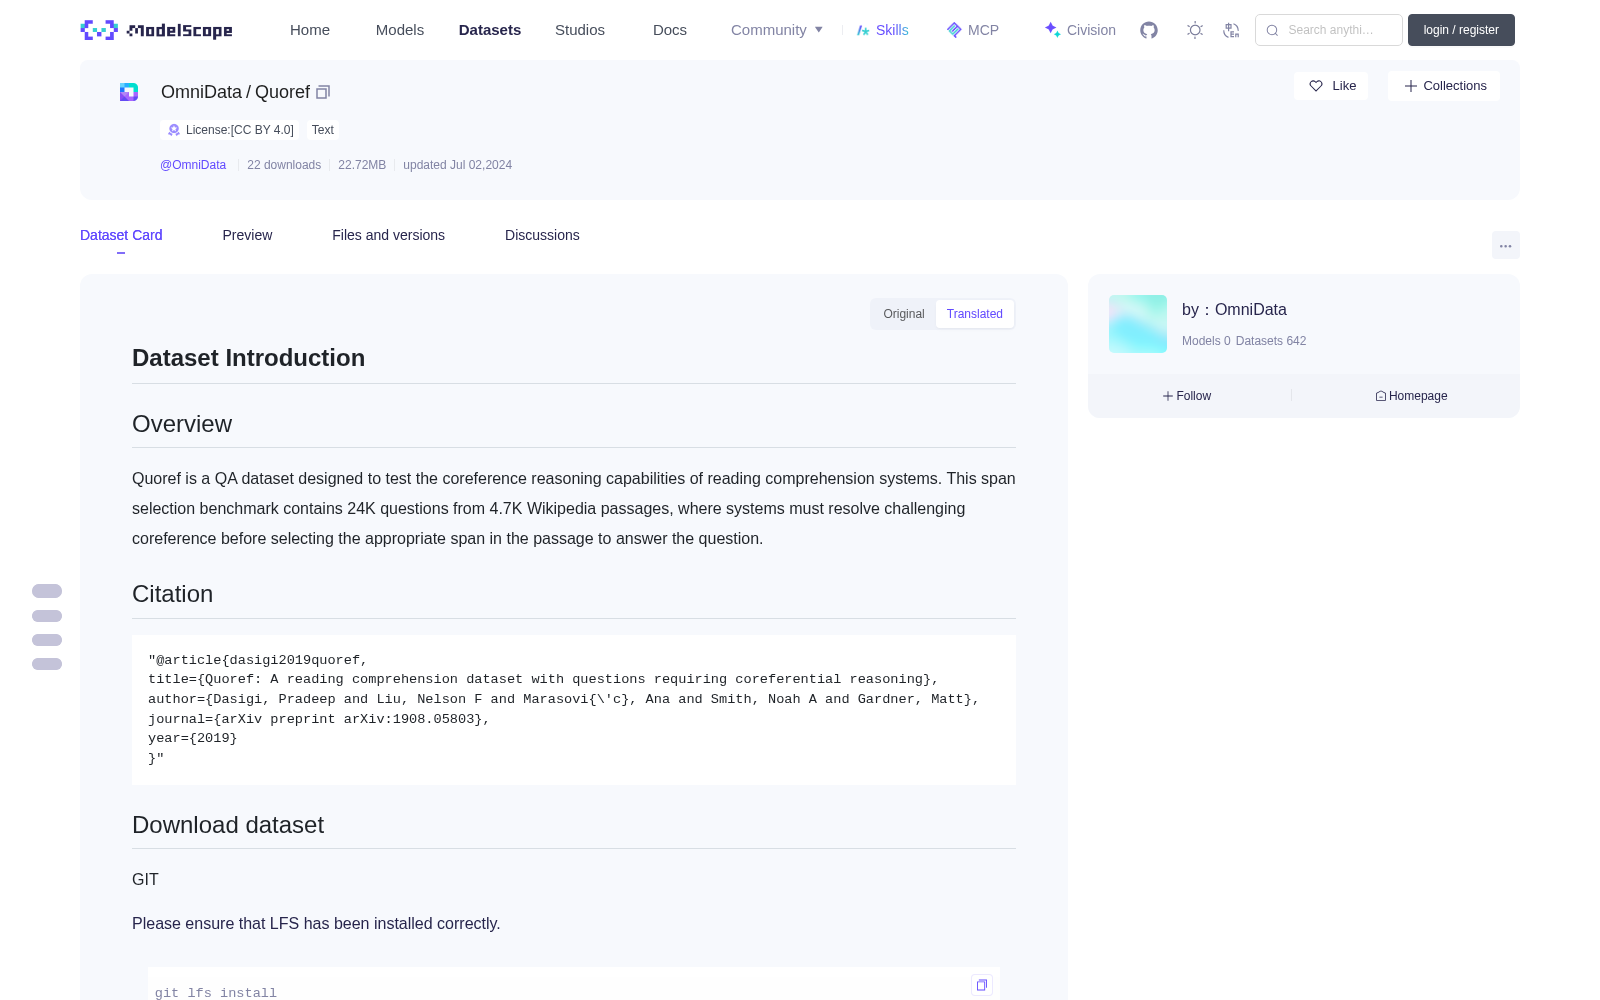Screen dimensions: 1600x1000
Task: Click 'Datasets 642' count in publisher card
Action: tap(1271, 341)
